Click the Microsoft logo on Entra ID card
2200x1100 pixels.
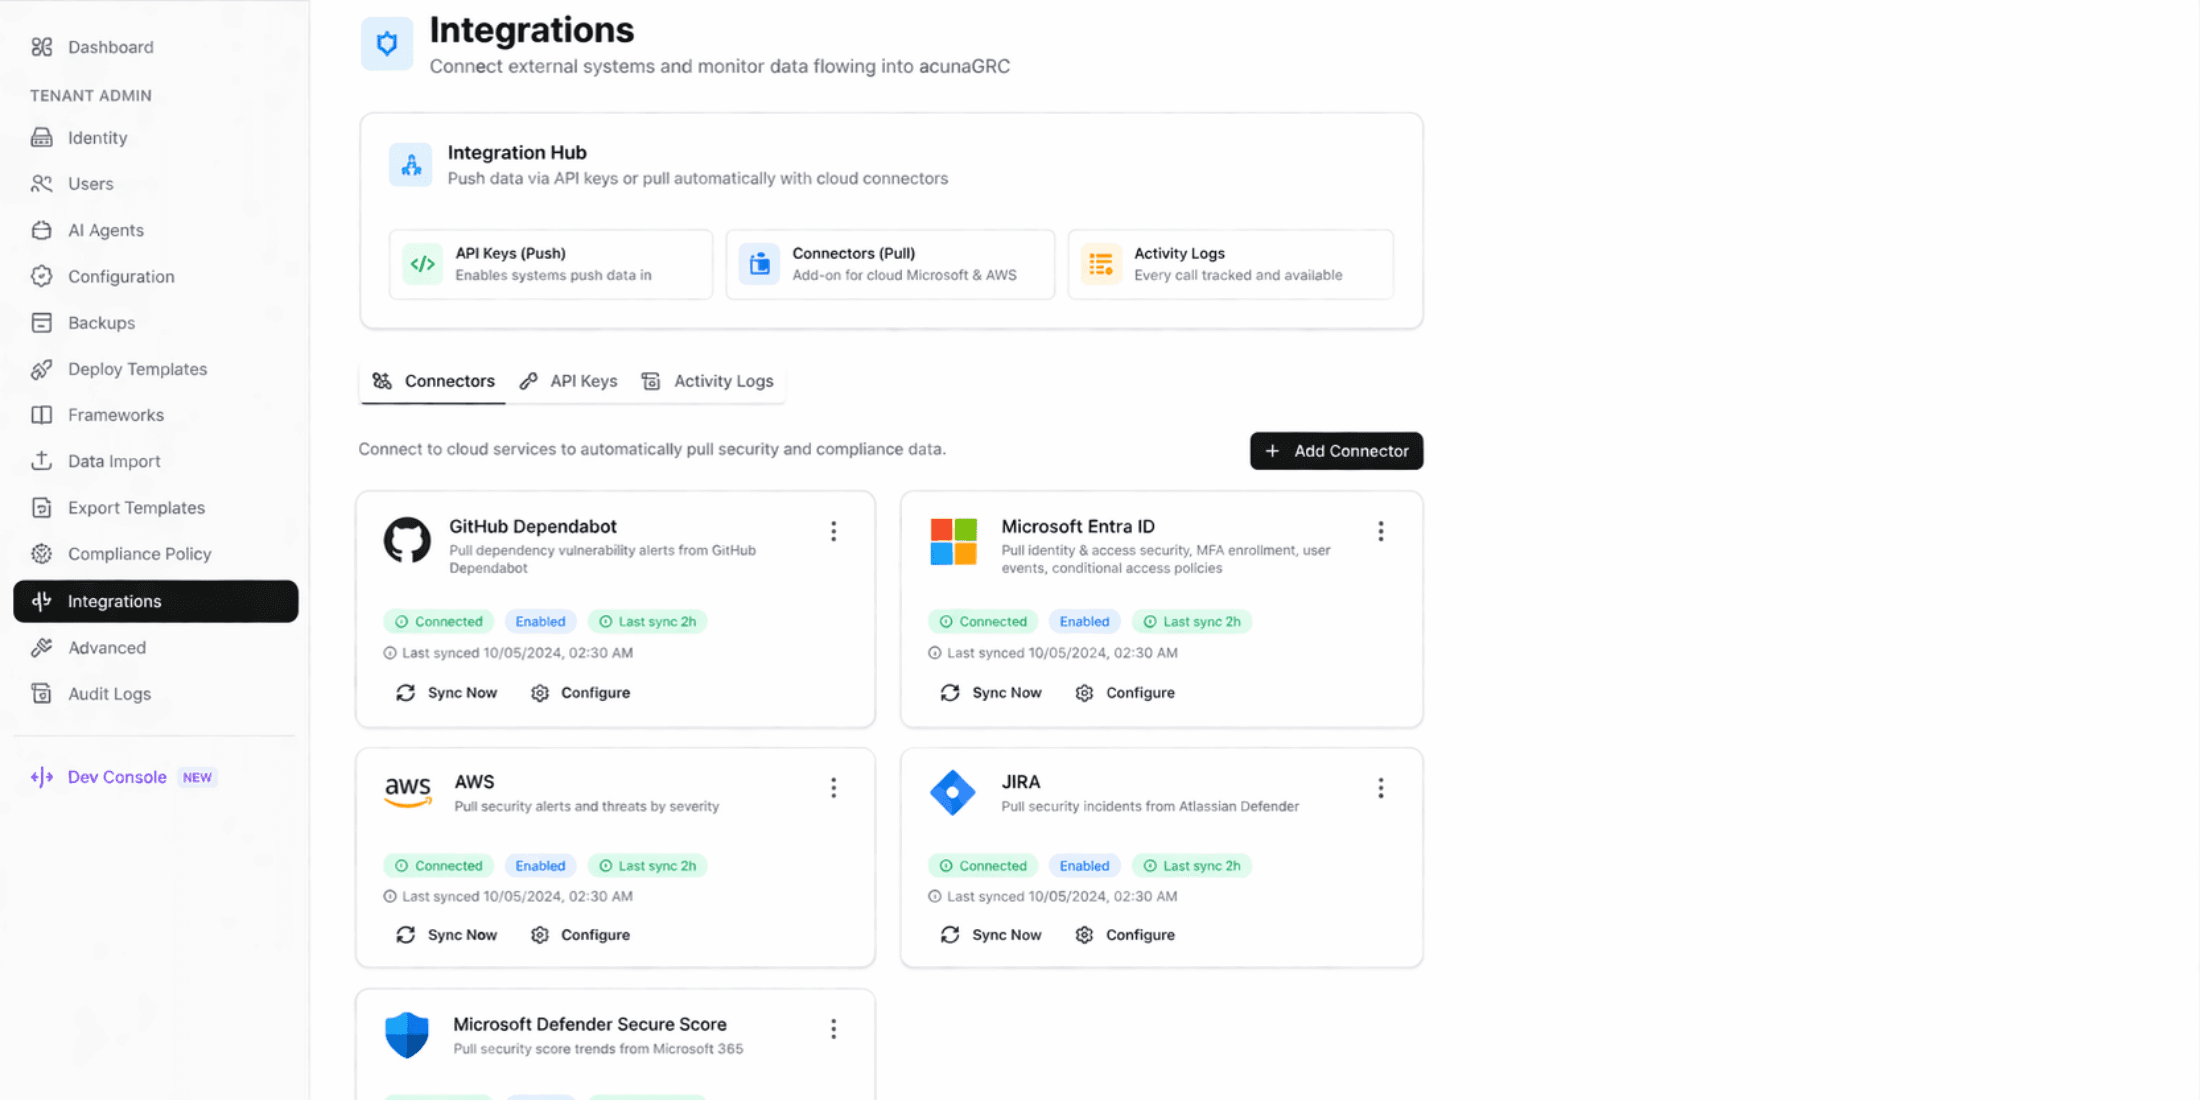pos(953,541)
